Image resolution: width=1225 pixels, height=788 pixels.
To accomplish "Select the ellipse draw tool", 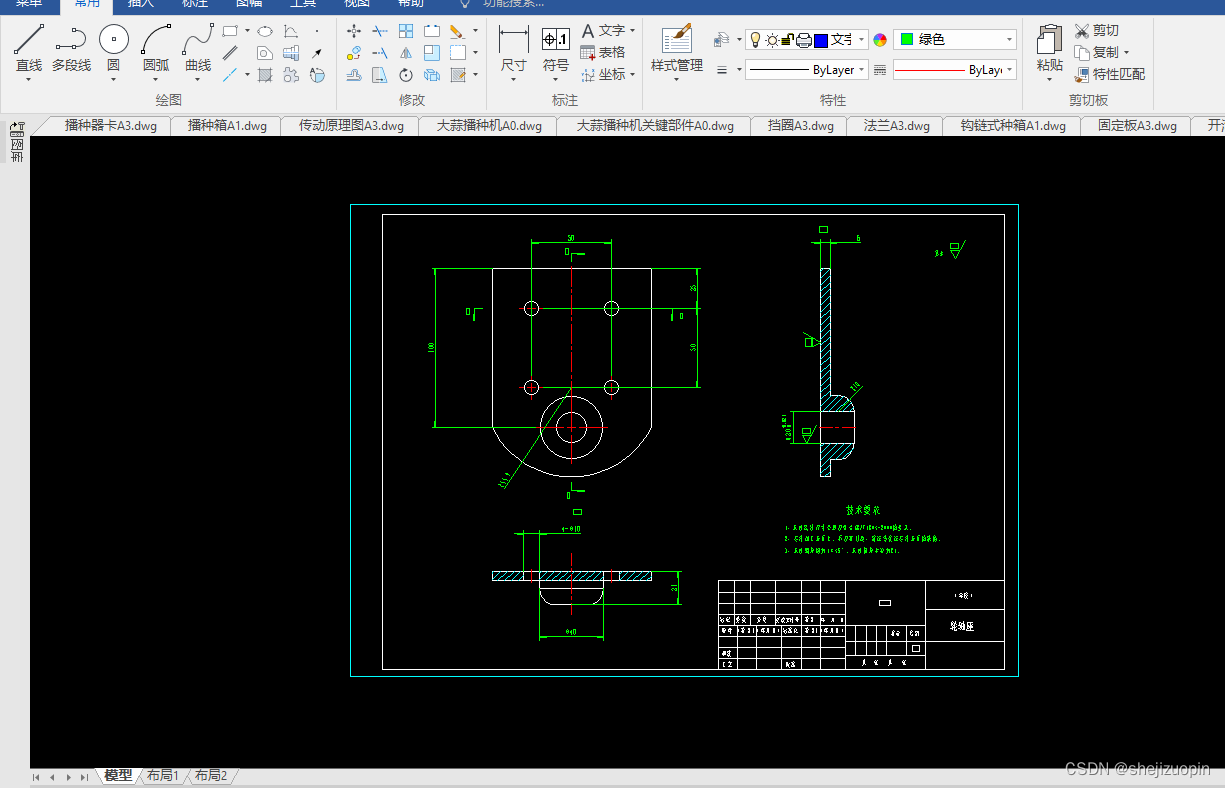I will tap(265, 31).
